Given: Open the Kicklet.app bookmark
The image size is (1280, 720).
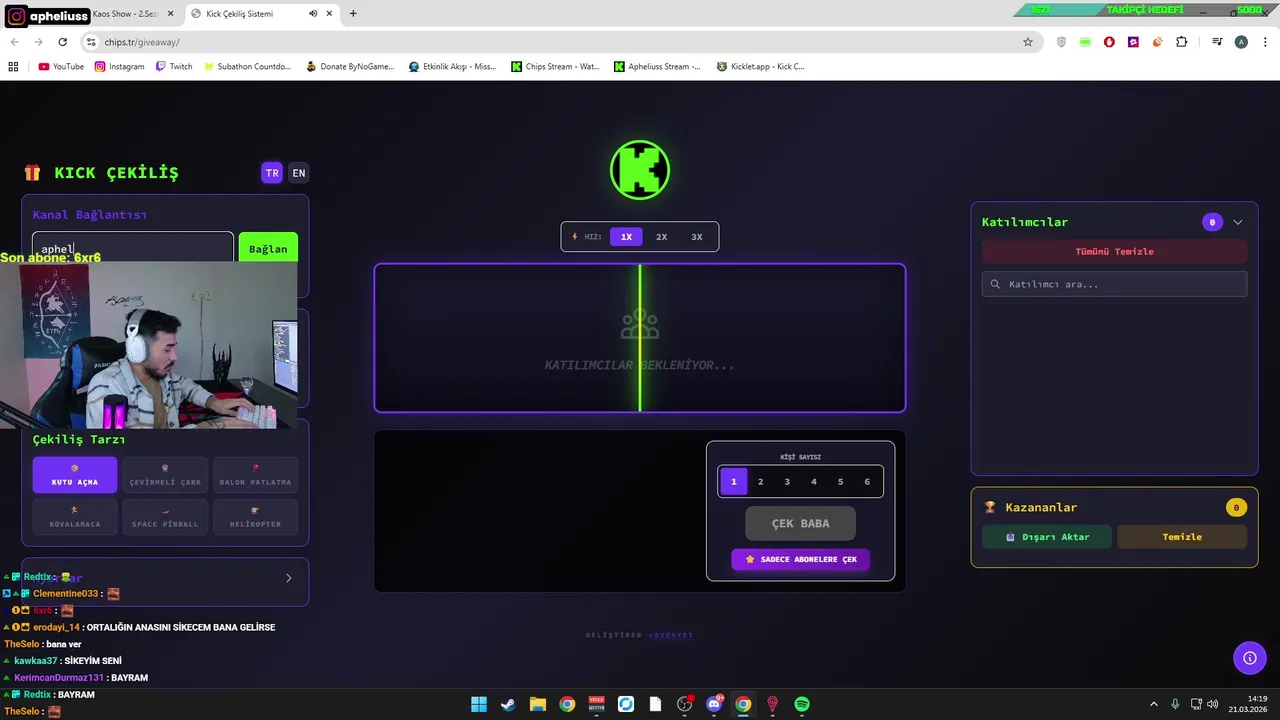Looking at the screenshot, I should click(x=760, y=67).
